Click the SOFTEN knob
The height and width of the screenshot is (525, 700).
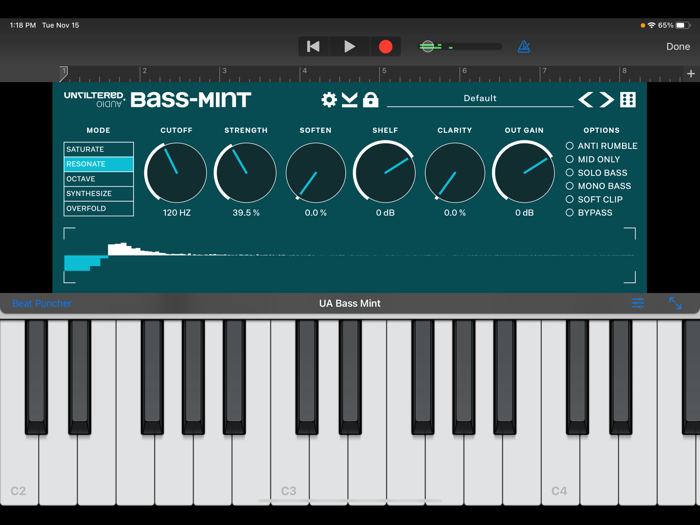coord(316,172)
